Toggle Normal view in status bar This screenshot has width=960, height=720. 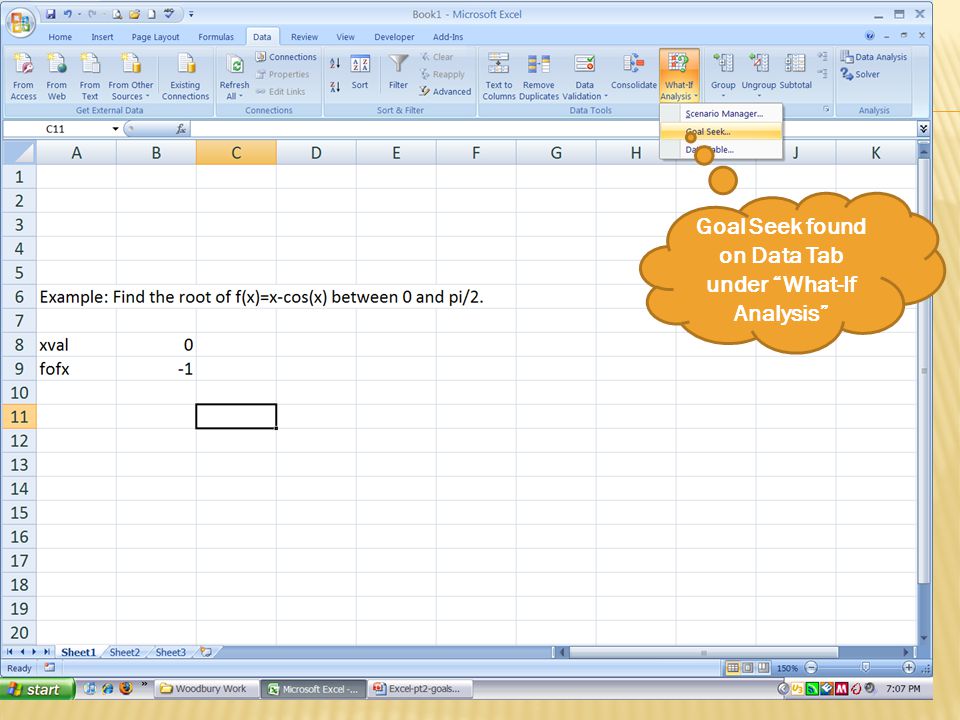coord(732,668)
